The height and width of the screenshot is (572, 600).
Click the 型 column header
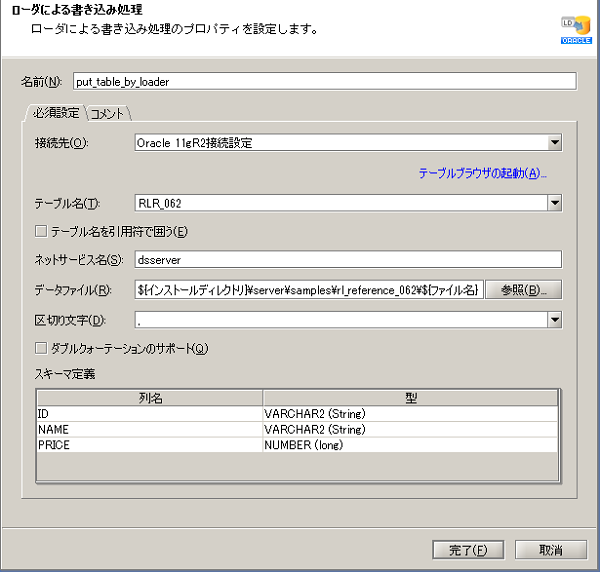410,397
